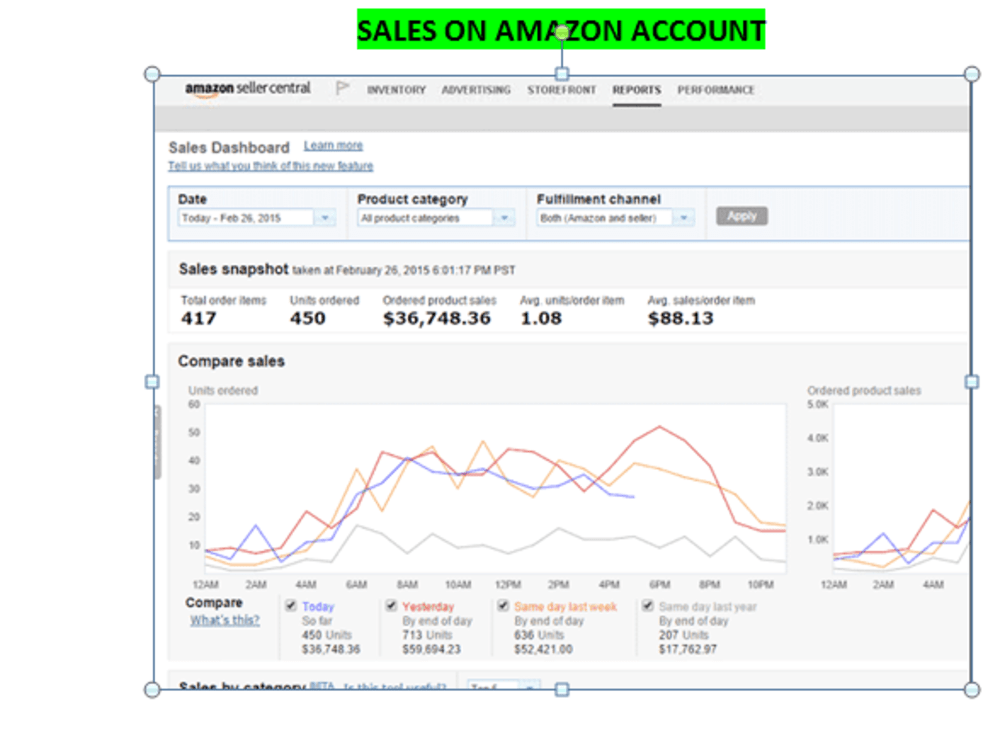Select the top-right picture resize handle
This screenshot has width=1000, height=750.
(972, 74)
